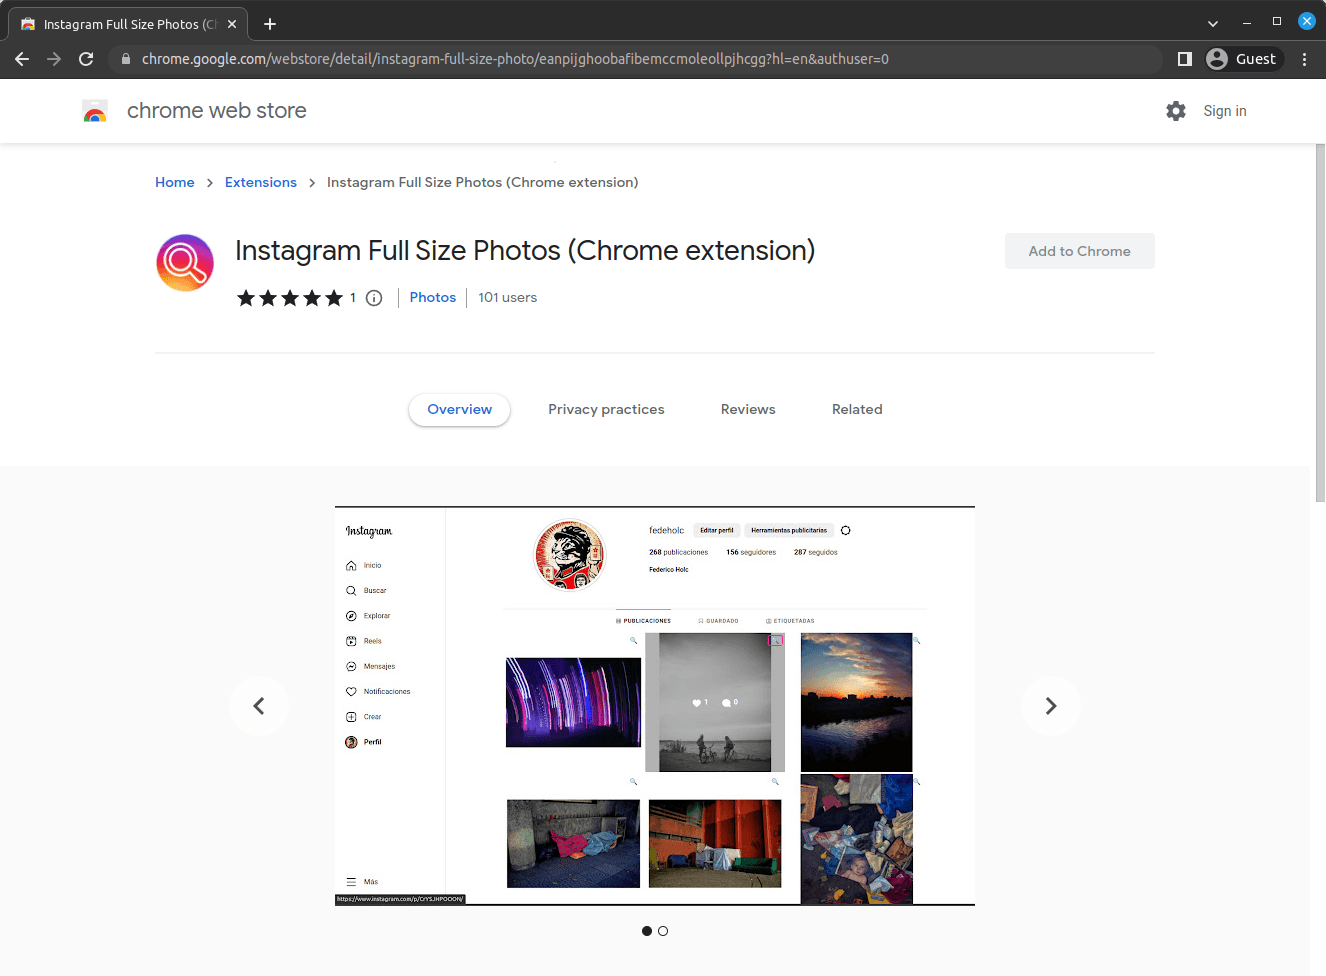
Task: Open the Guest profile menu
Action: [x=1242, y=59]
